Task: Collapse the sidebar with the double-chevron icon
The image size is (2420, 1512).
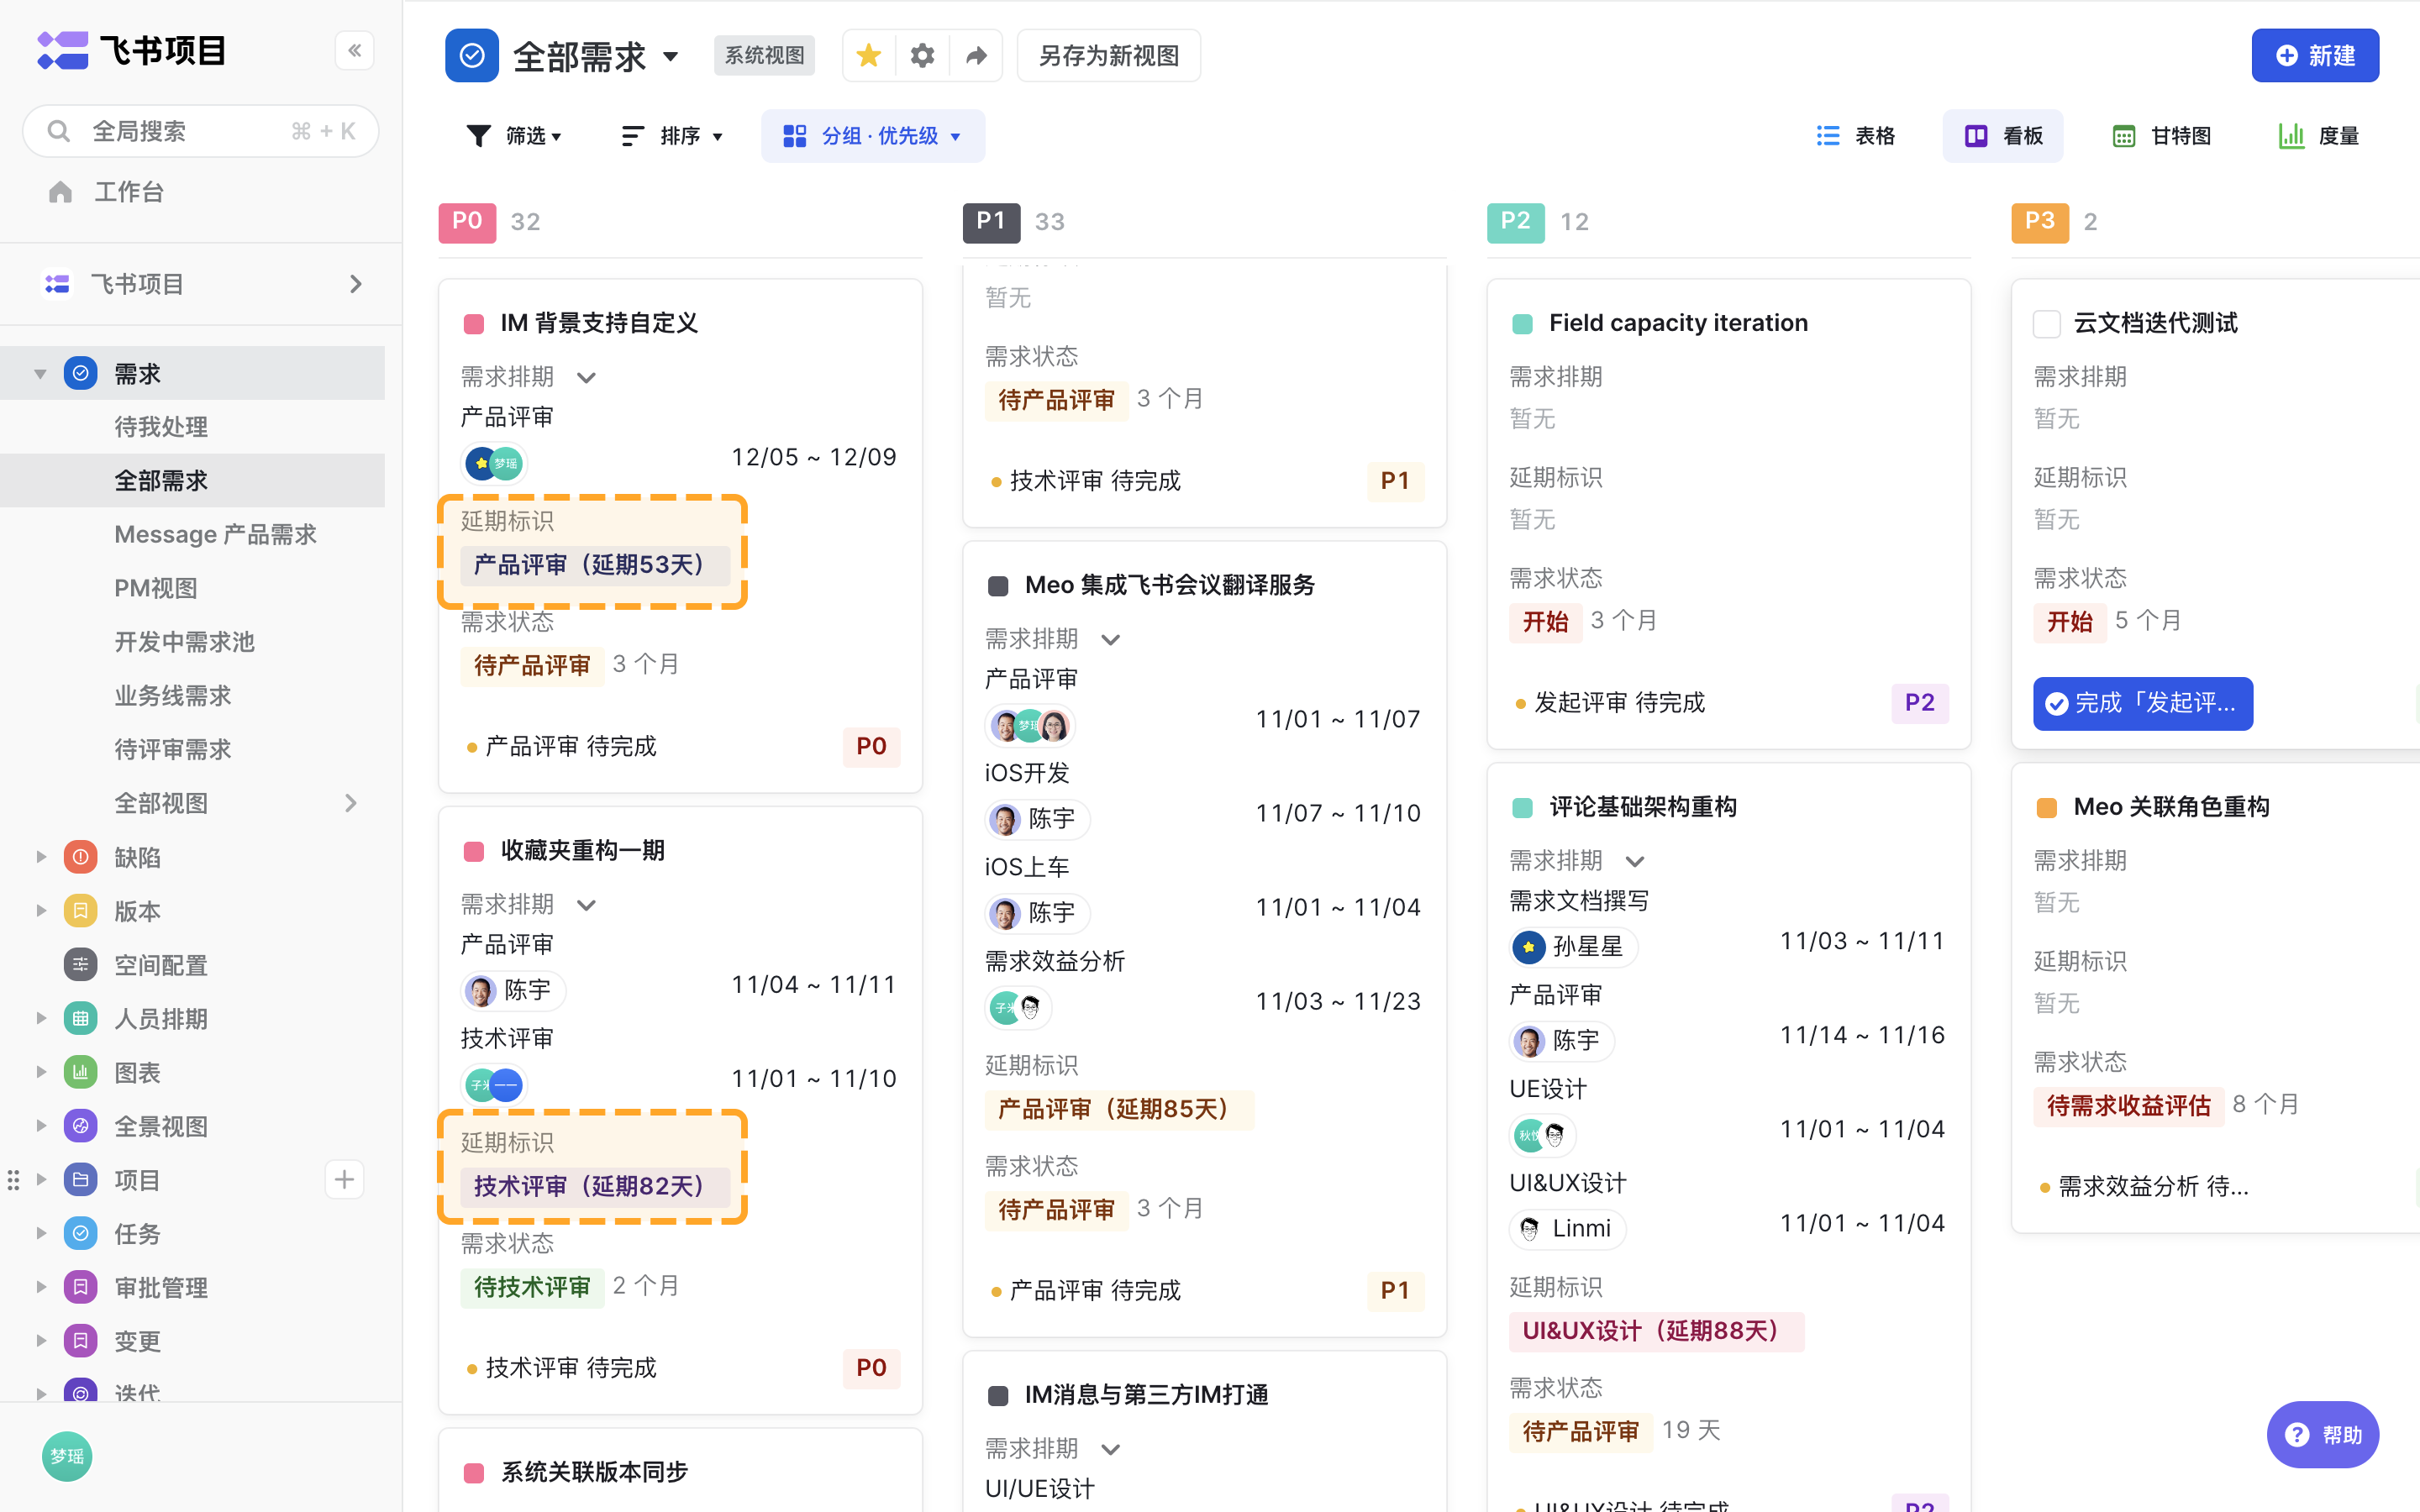Action: (354, 51)
